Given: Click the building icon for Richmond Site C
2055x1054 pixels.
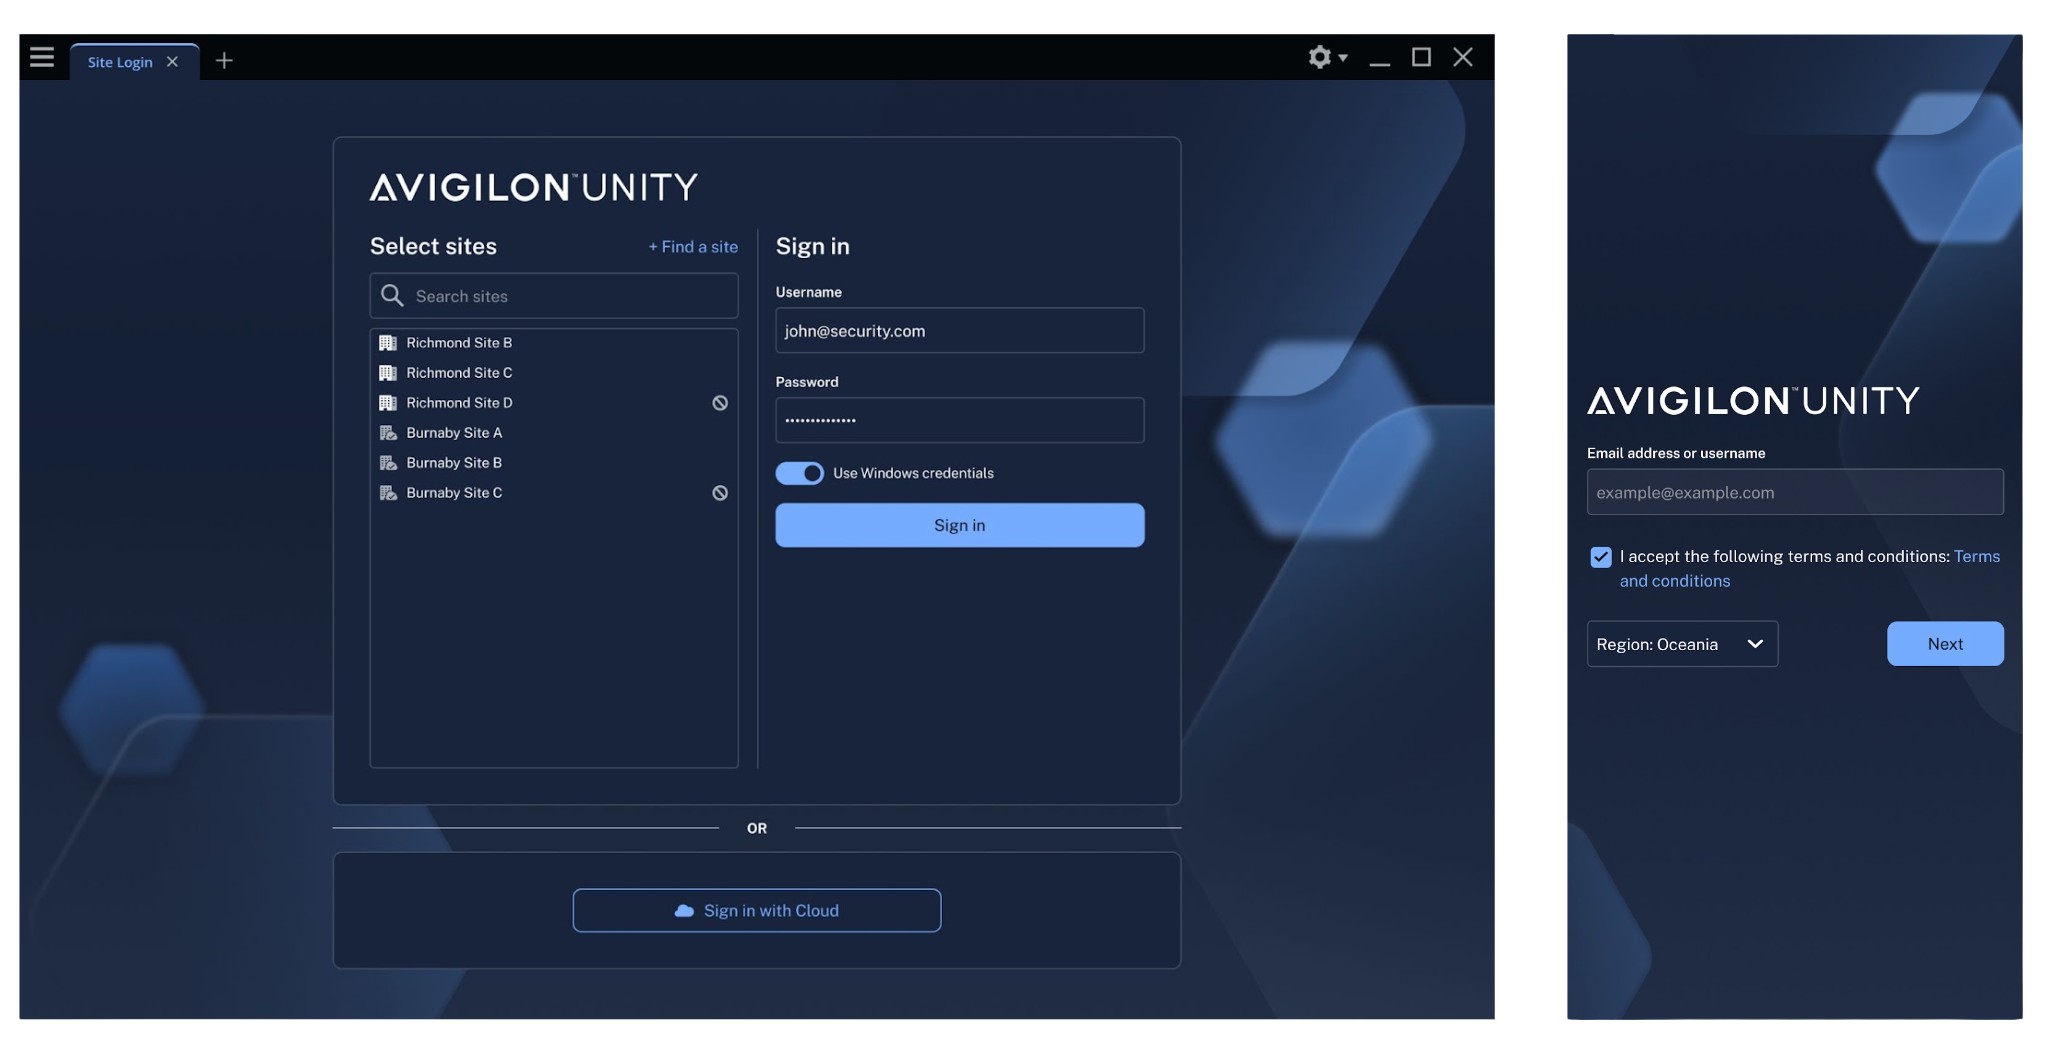Looking at the screenshot, I should [x=388, y=373].
